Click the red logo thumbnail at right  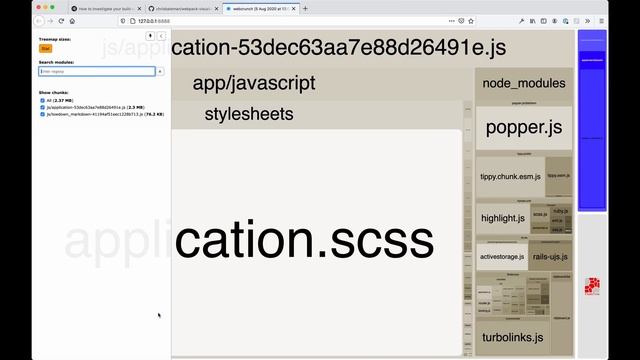pos(592,286)
